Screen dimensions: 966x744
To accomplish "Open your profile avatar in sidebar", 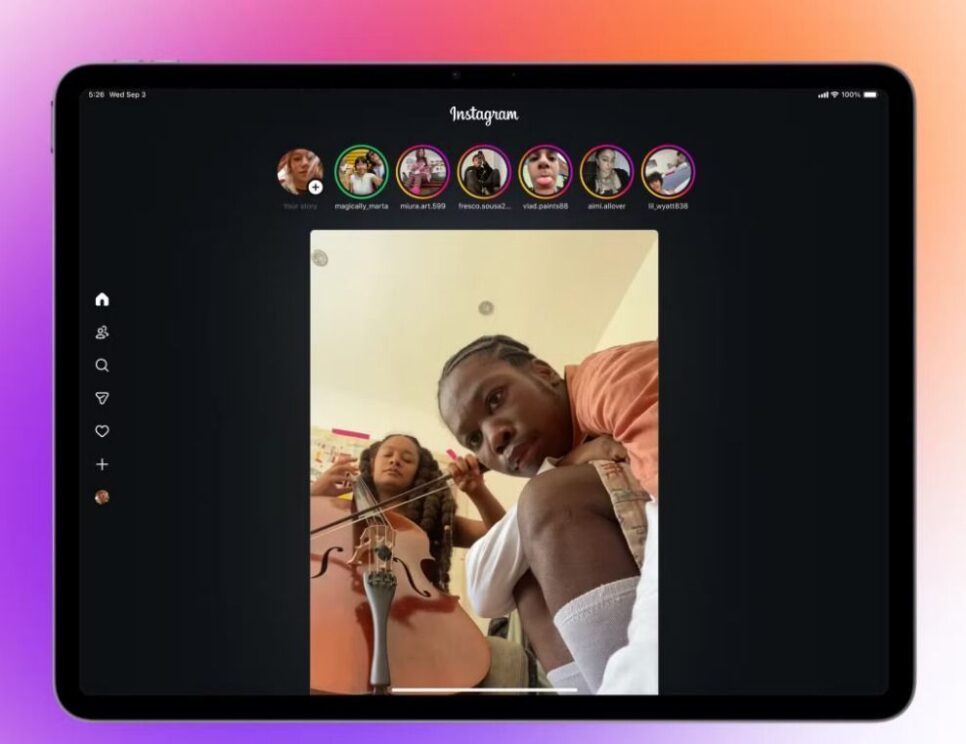I will (102, 497).
